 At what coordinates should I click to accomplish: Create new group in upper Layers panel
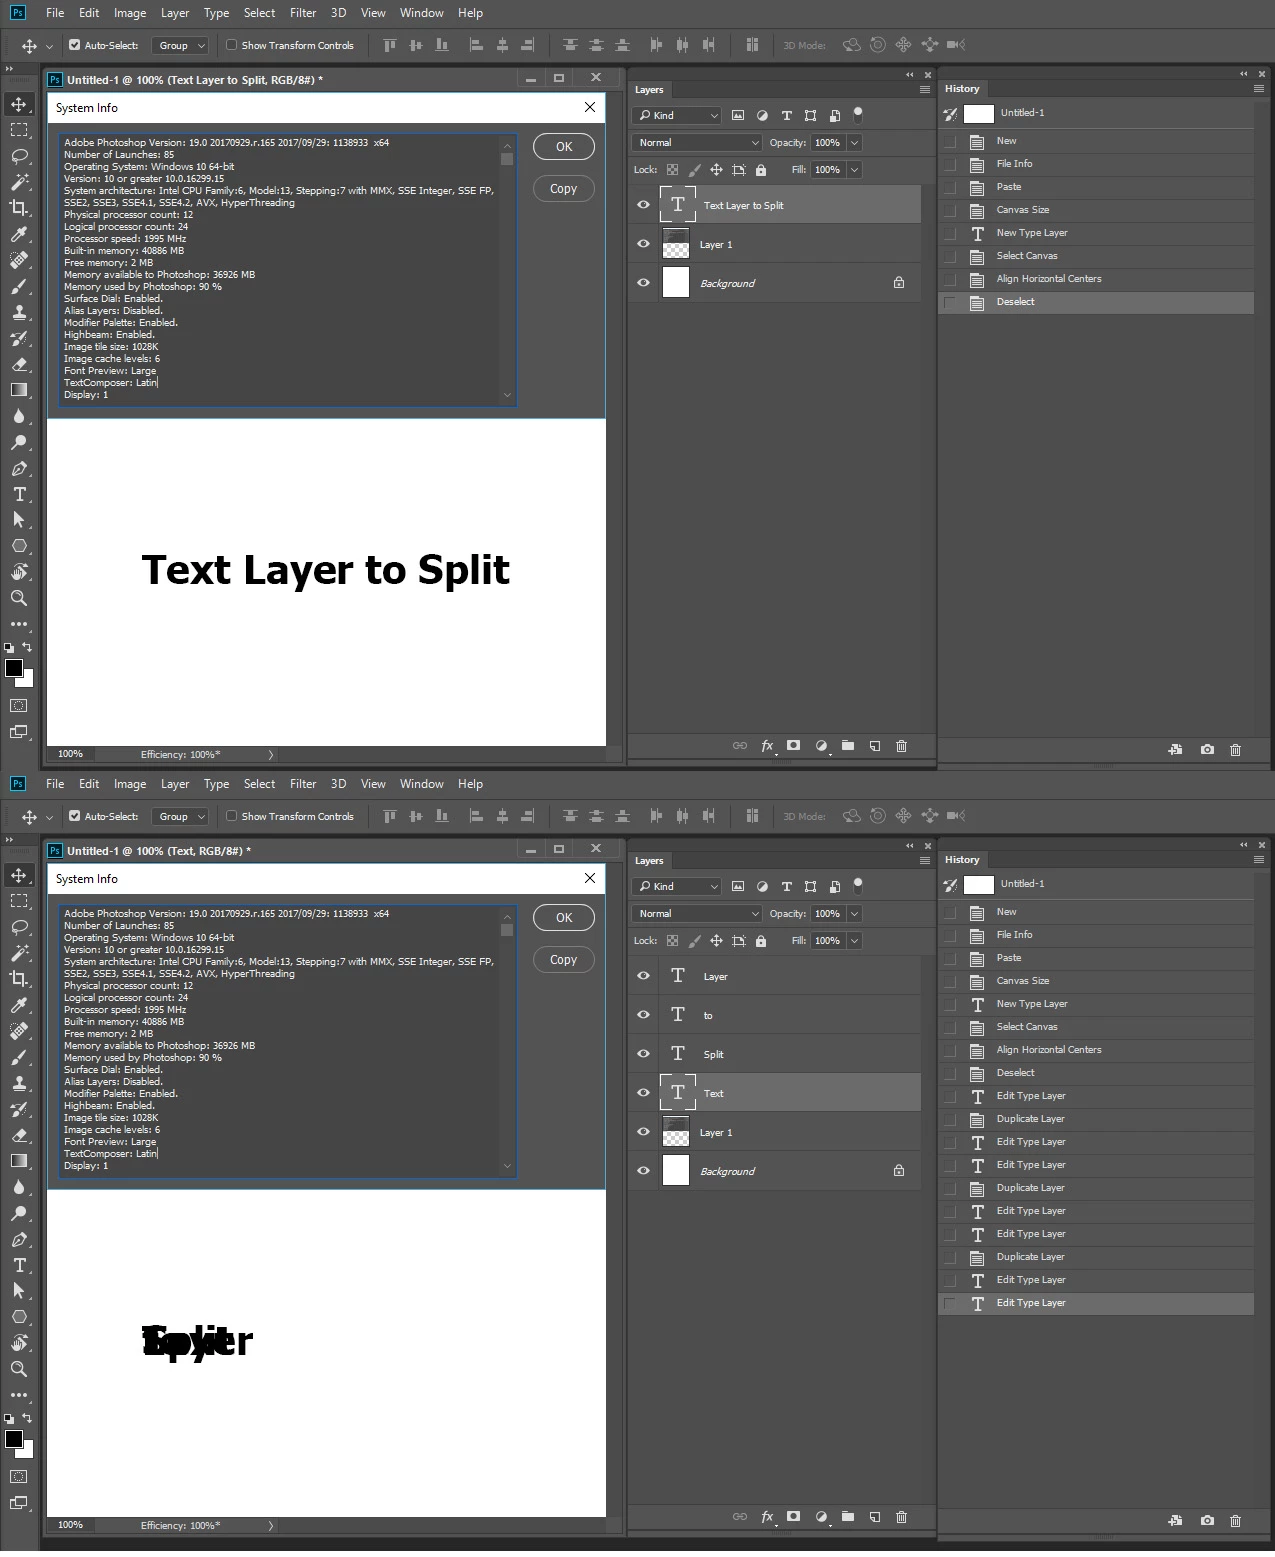[x=848, y=746]
